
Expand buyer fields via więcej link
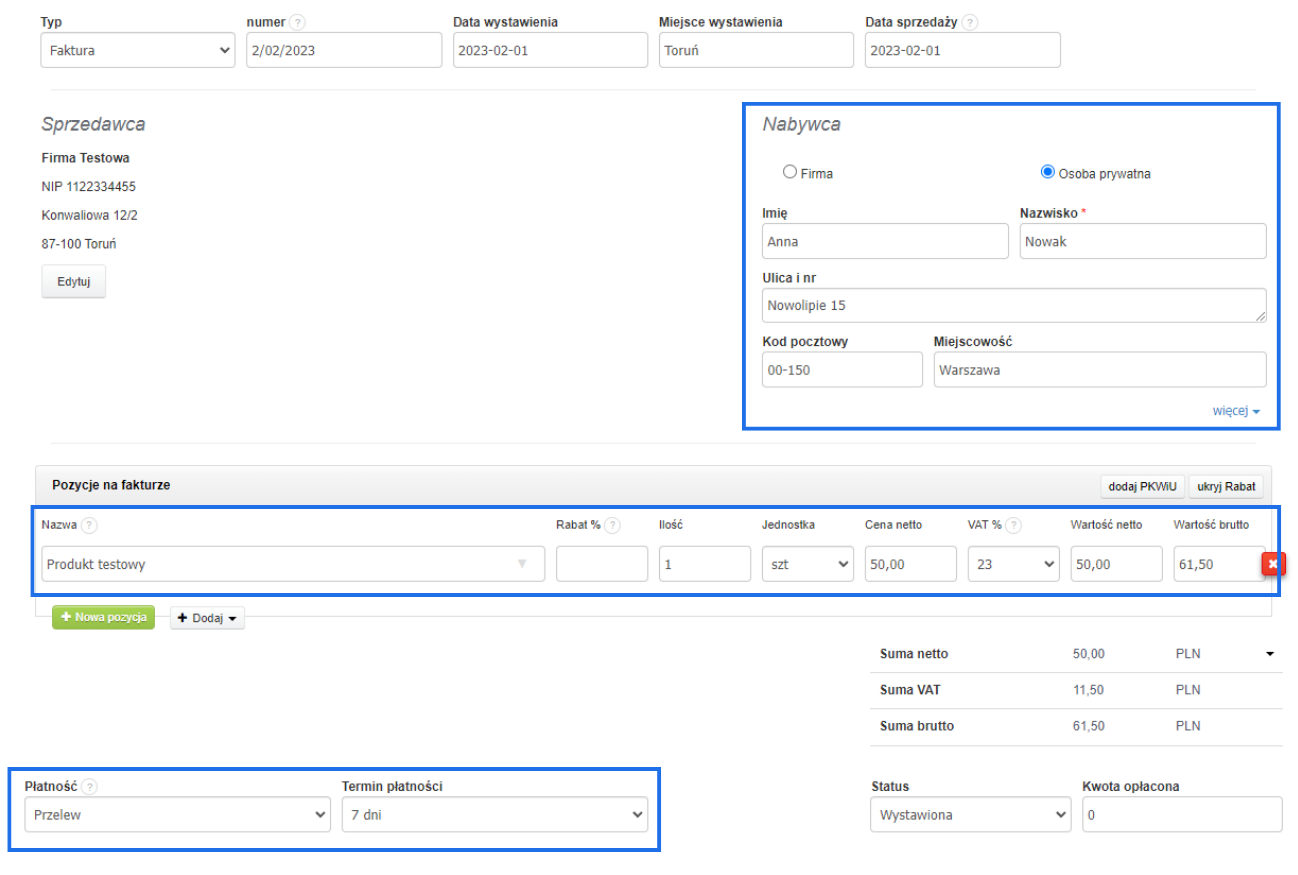[1236, 411]
